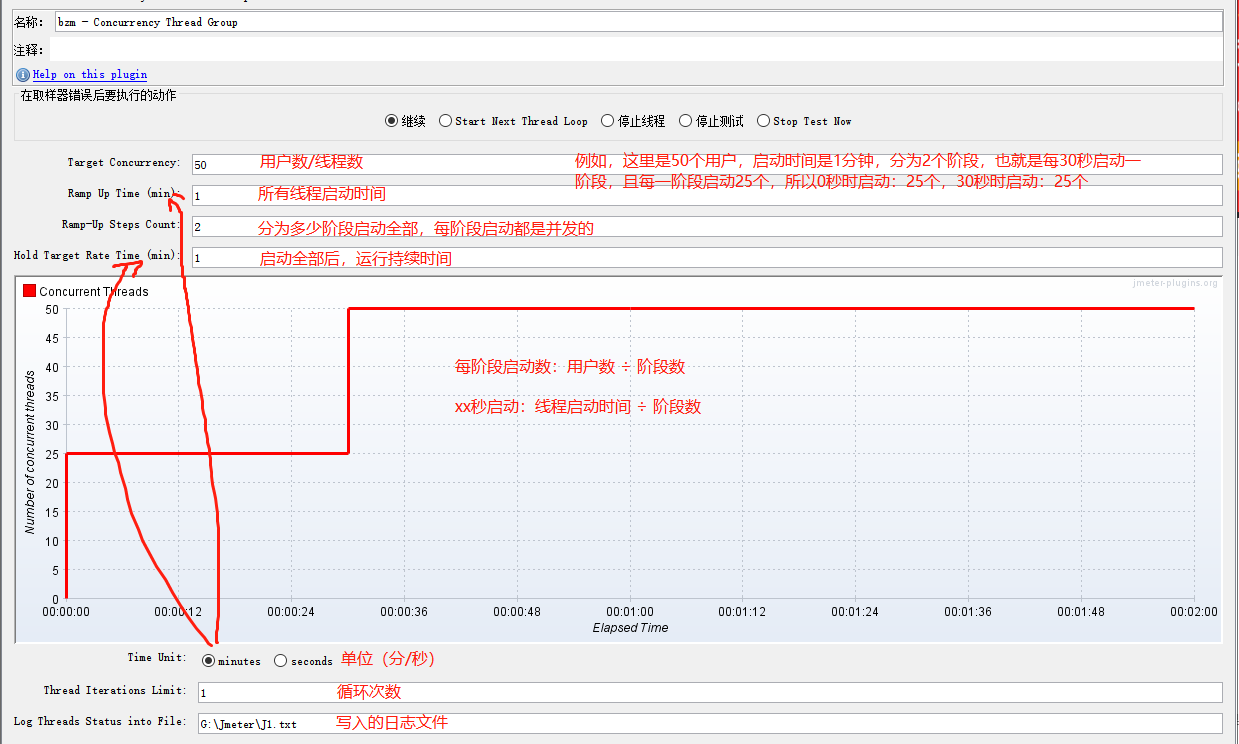Click the Number of concurrent threads axis label
Screen dimensions: 1239x744
(x=30, y=452)
